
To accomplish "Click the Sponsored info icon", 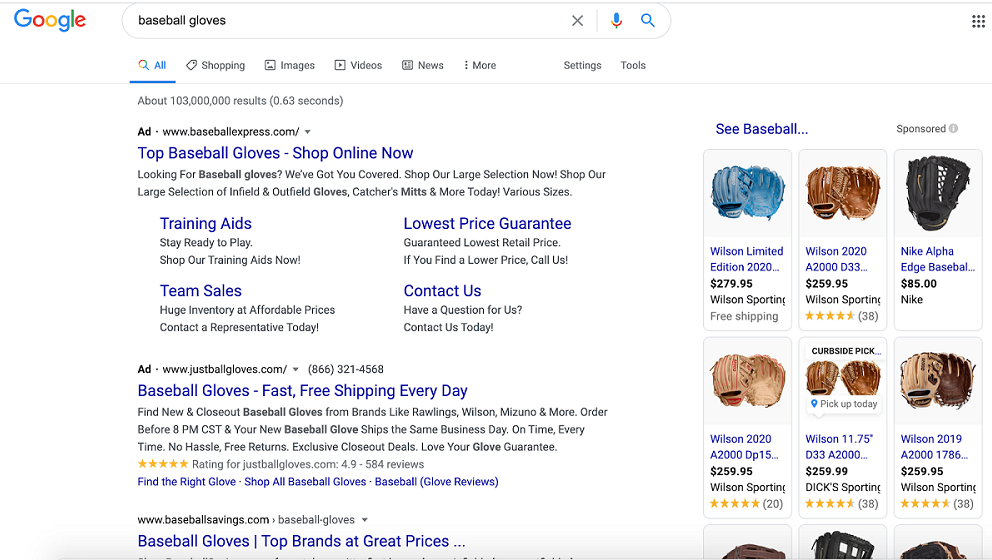I will pos(953,129).
